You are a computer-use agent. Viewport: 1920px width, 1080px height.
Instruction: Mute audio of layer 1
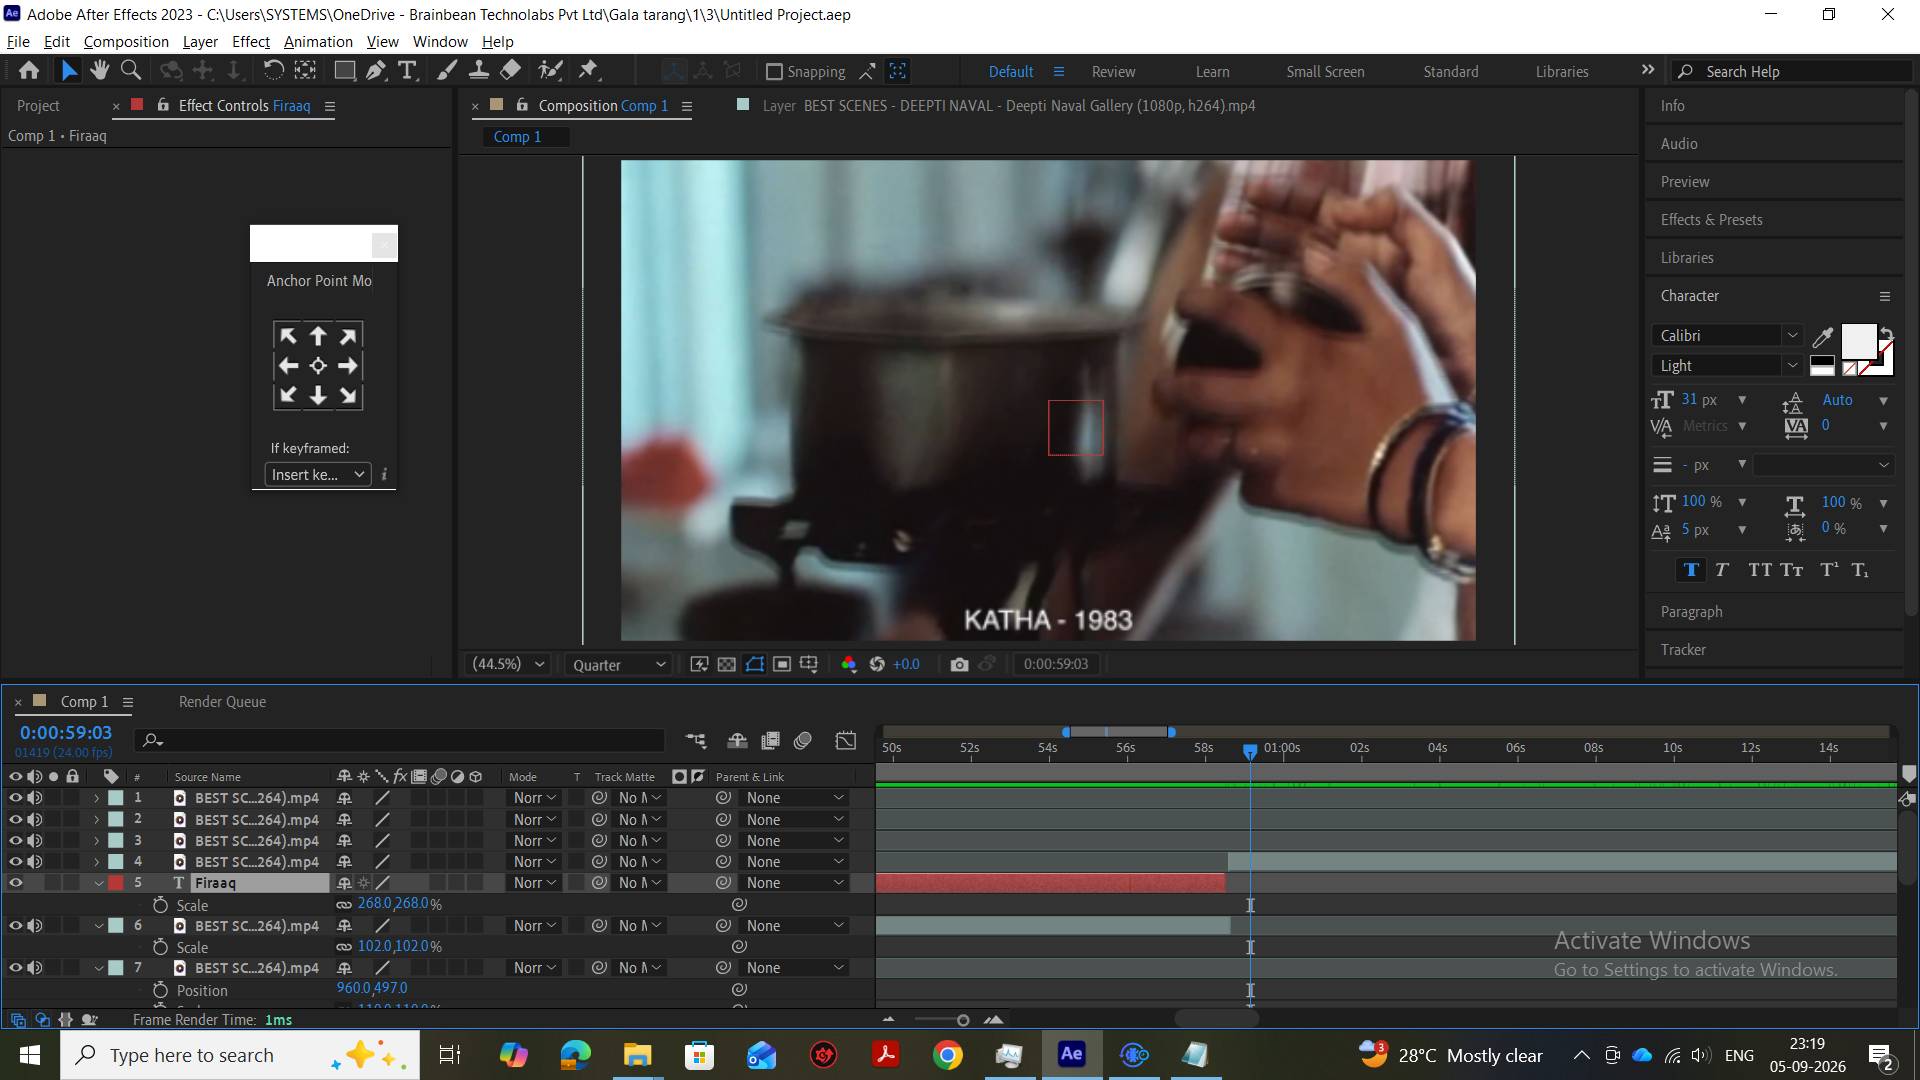35,798
